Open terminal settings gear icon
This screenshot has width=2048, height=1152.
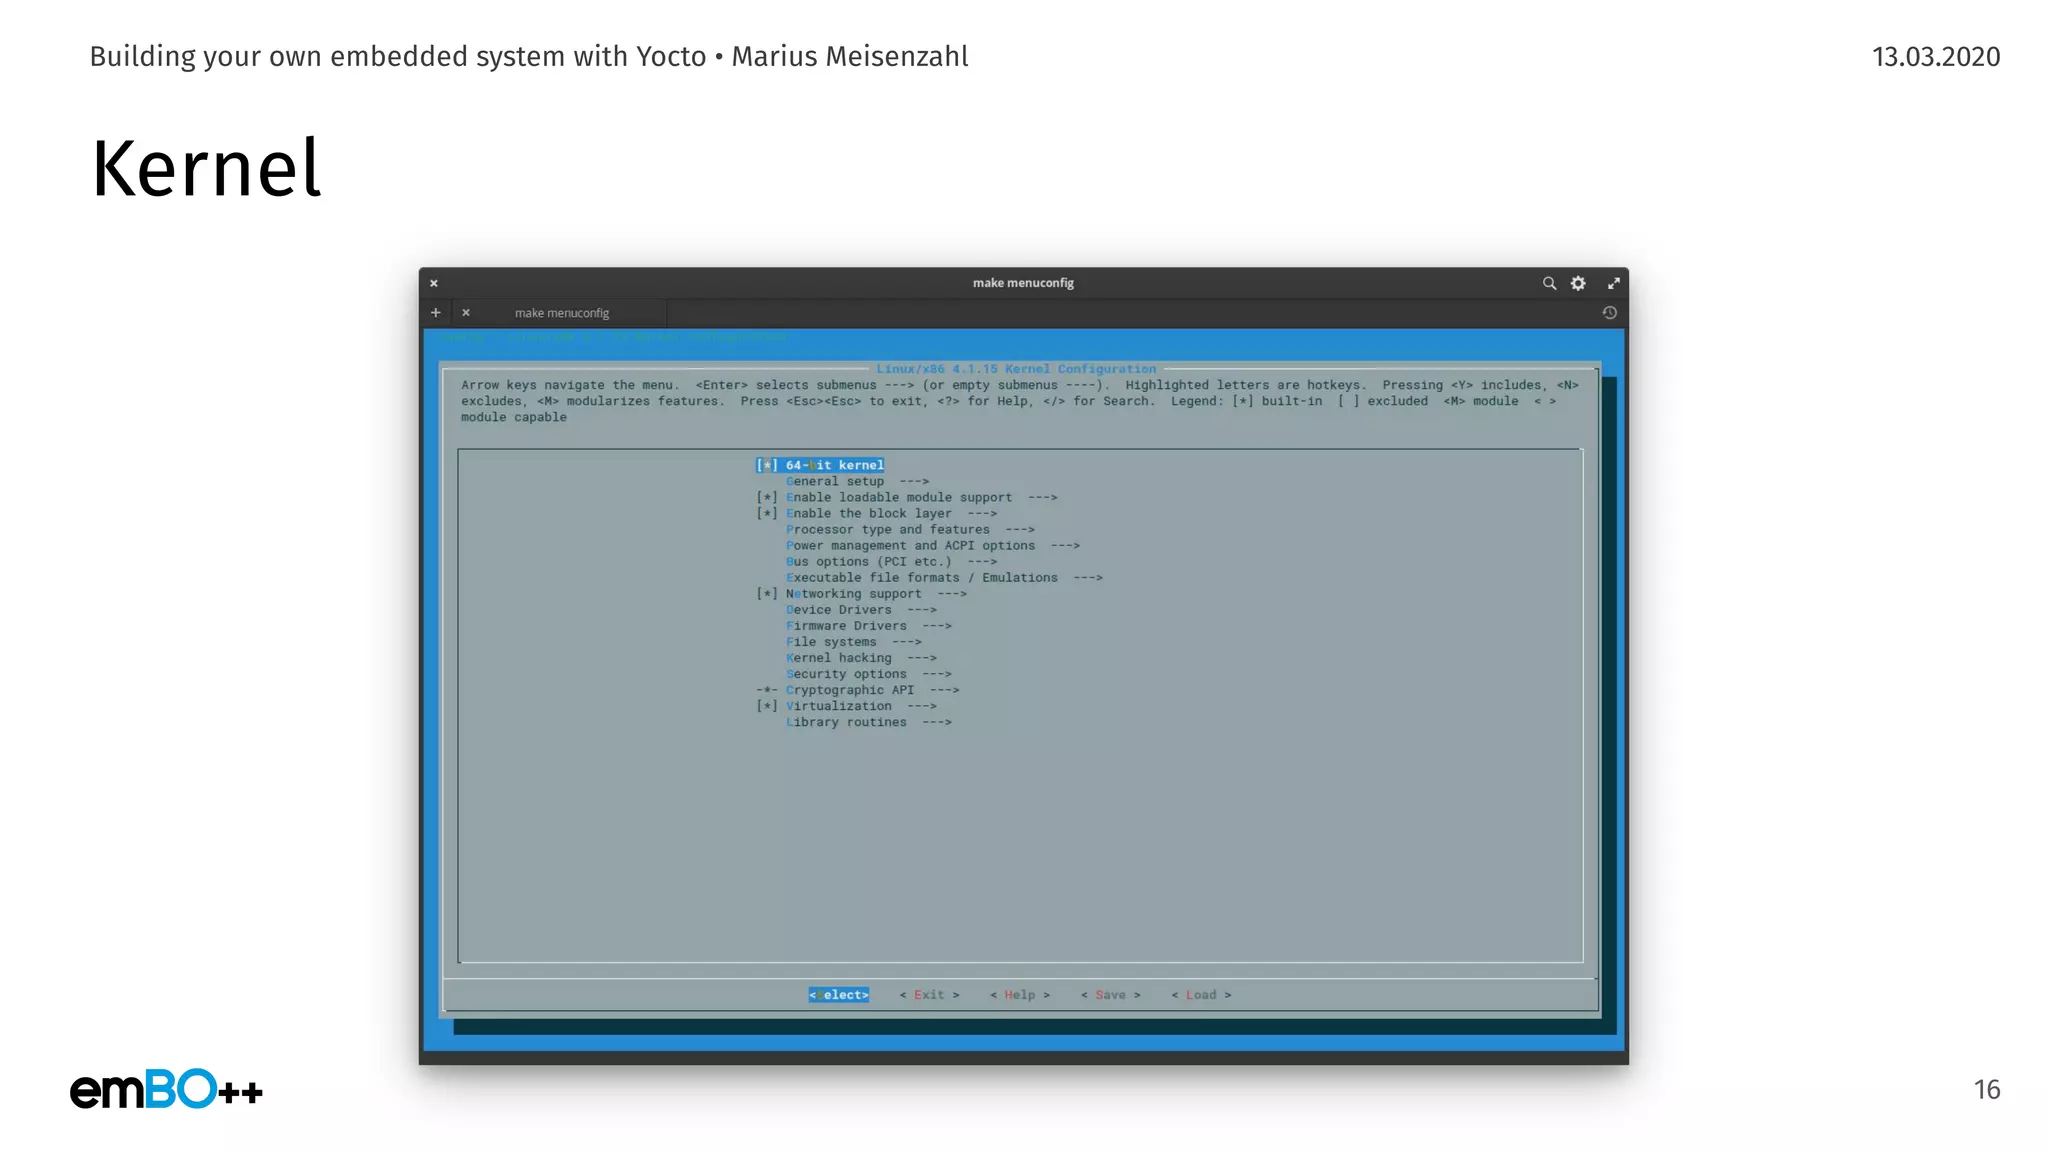(1578, 283)
